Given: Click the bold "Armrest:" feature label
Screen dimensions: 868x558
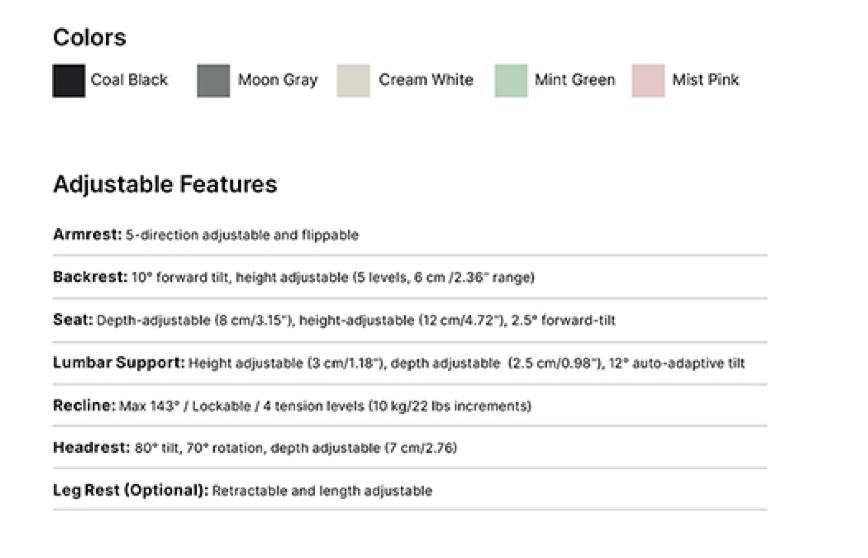Looking at the screenshot, I should click(x=87, y=235).
